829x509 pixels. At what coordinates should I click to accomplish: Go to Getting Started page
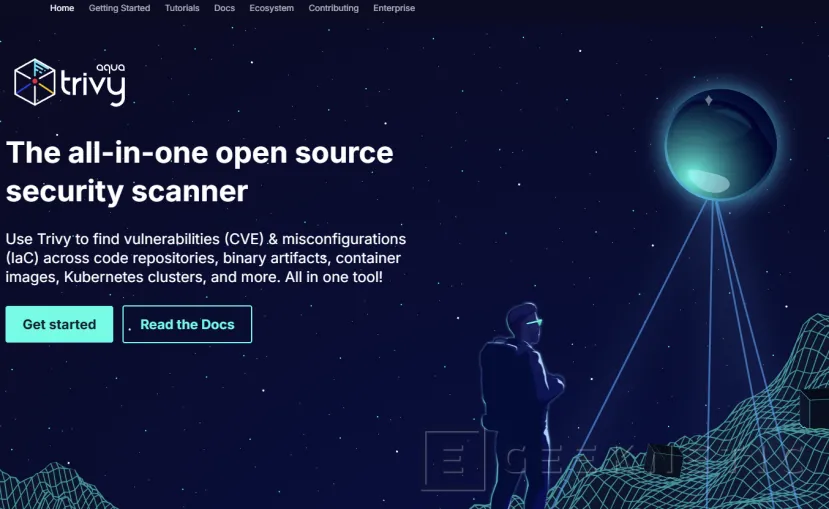click(x=119, y=8)
